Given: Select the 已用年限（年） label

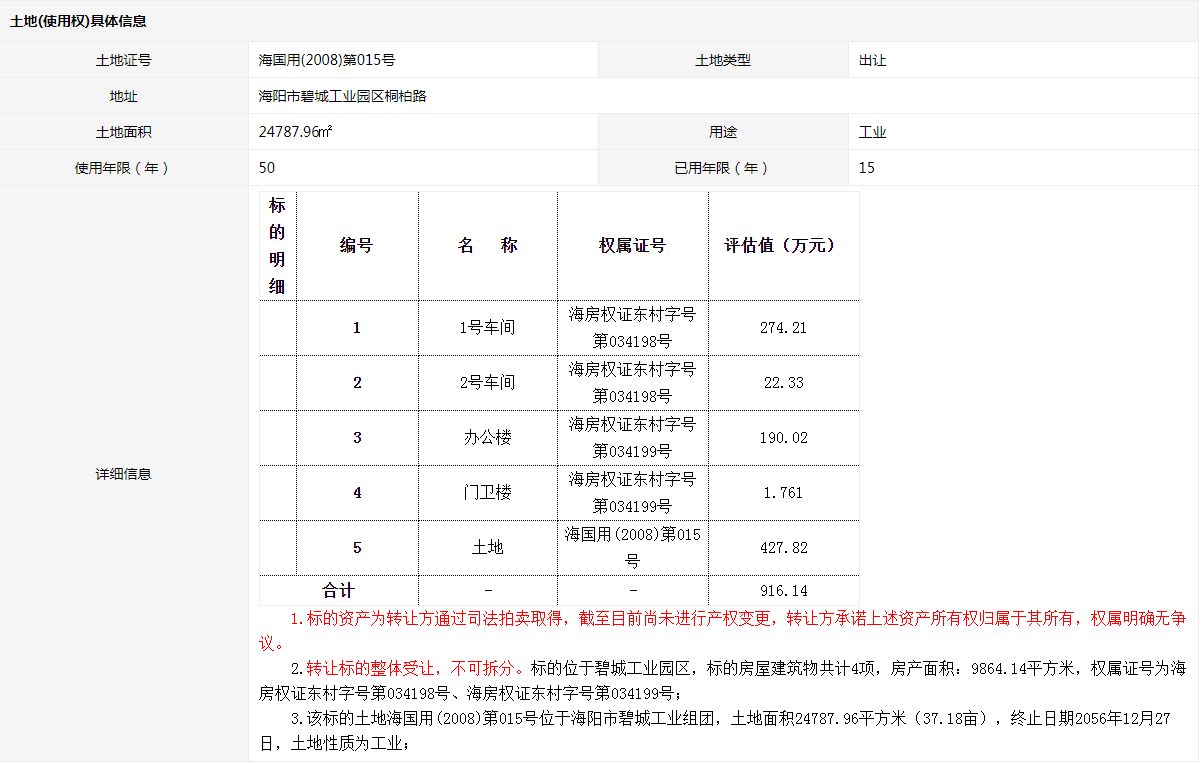Looking at the screenshot, I should (x=723, y=168).
